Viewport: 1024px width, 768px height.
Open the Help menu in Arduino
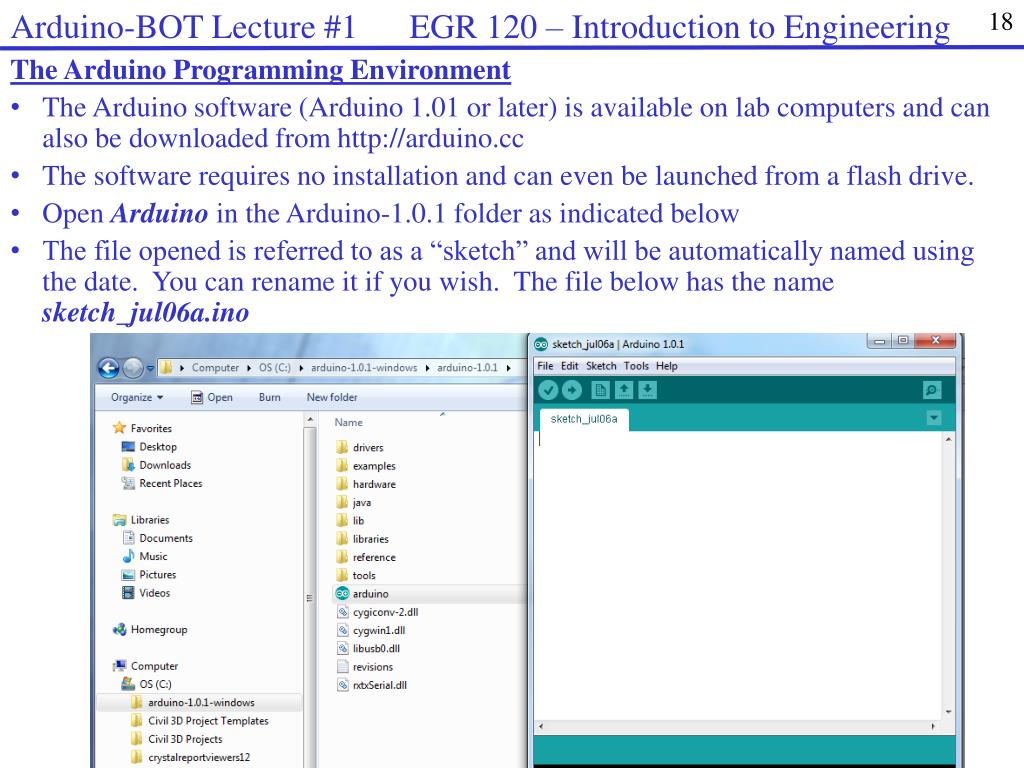(667, 366)
